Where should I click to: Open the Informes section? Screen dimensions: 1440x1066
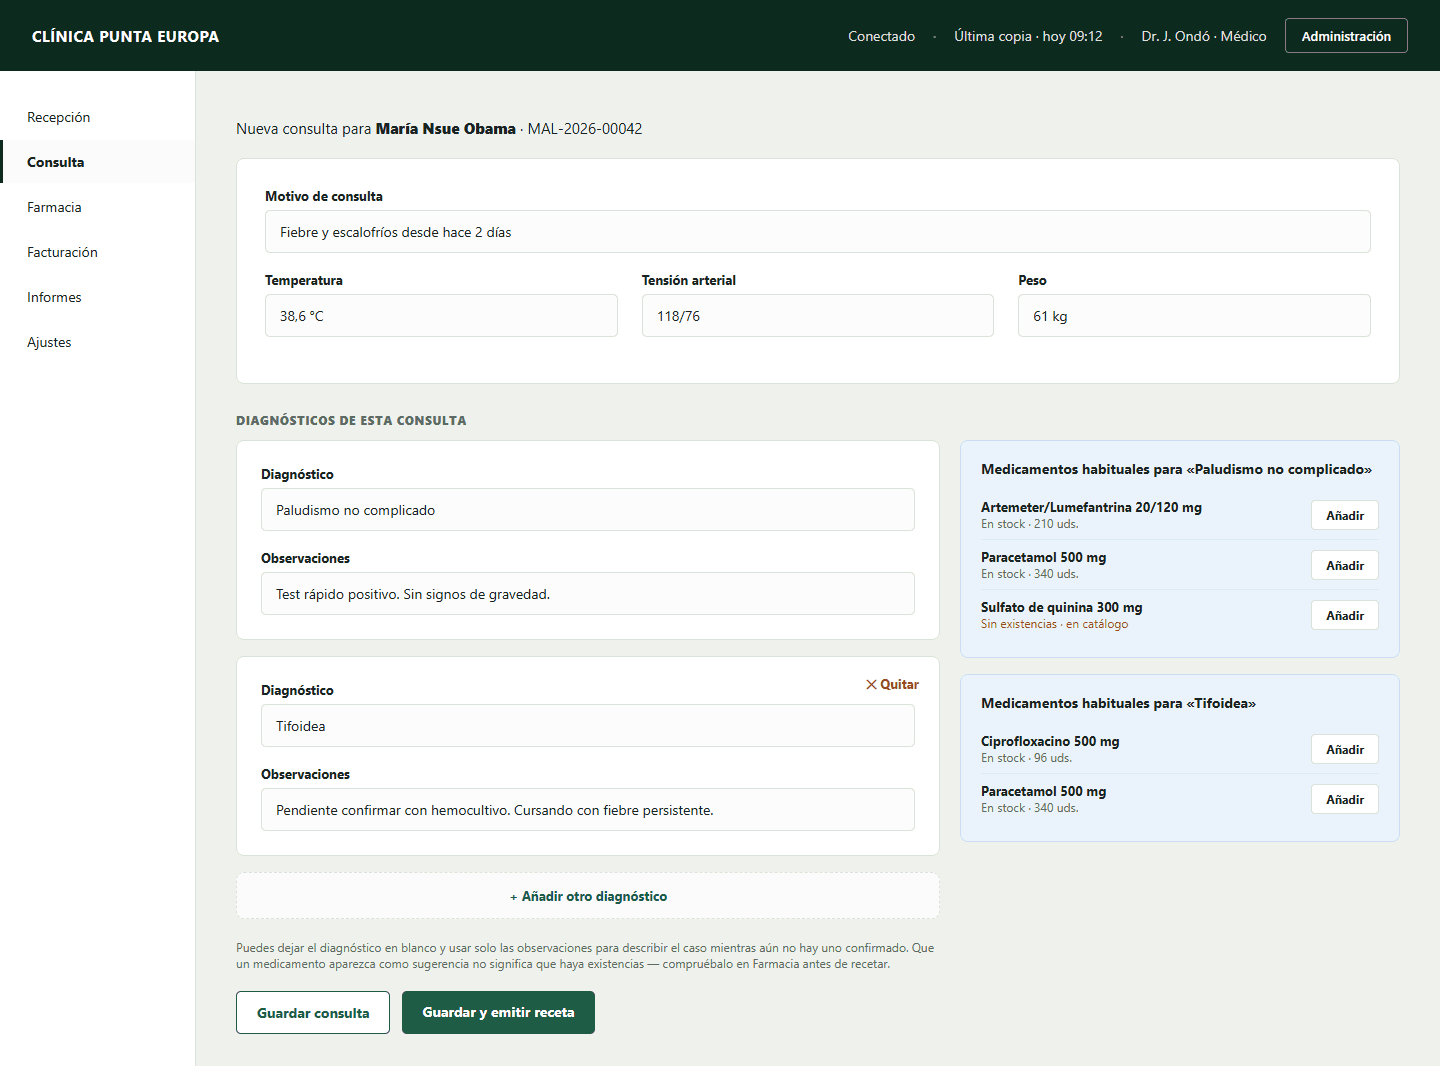click(x=98, y=297)
